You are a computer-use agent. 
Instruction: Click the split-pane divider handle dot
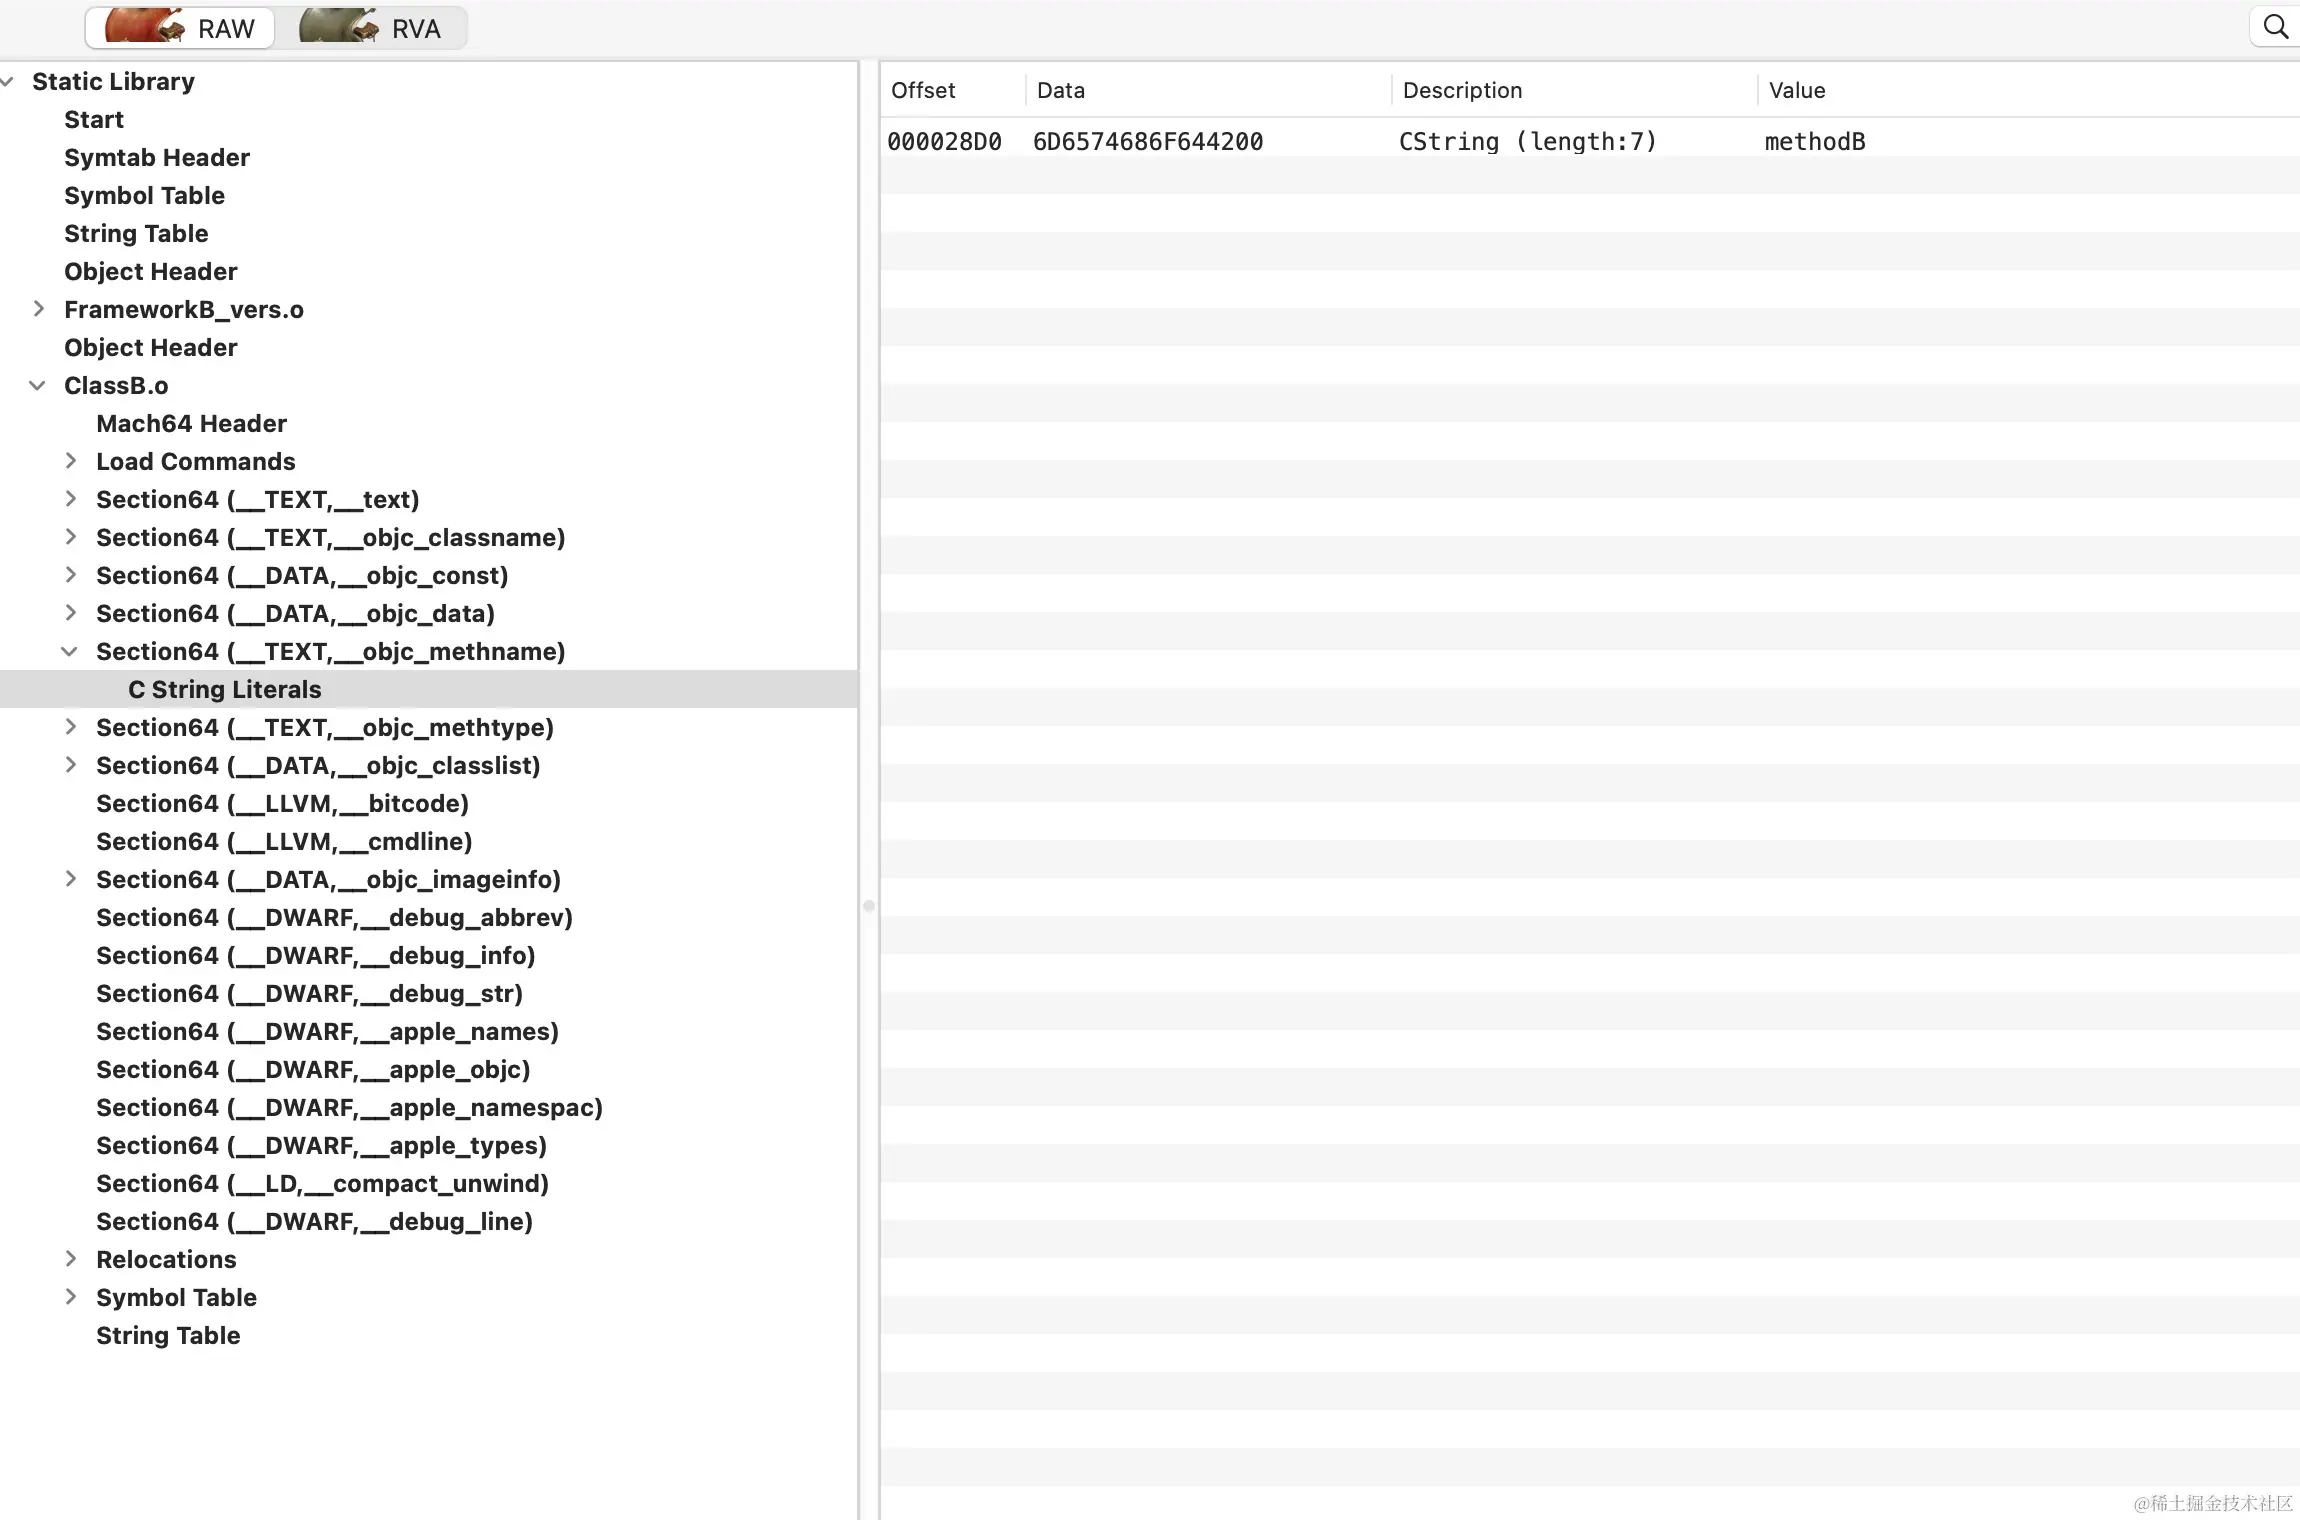tap(869, 906)
